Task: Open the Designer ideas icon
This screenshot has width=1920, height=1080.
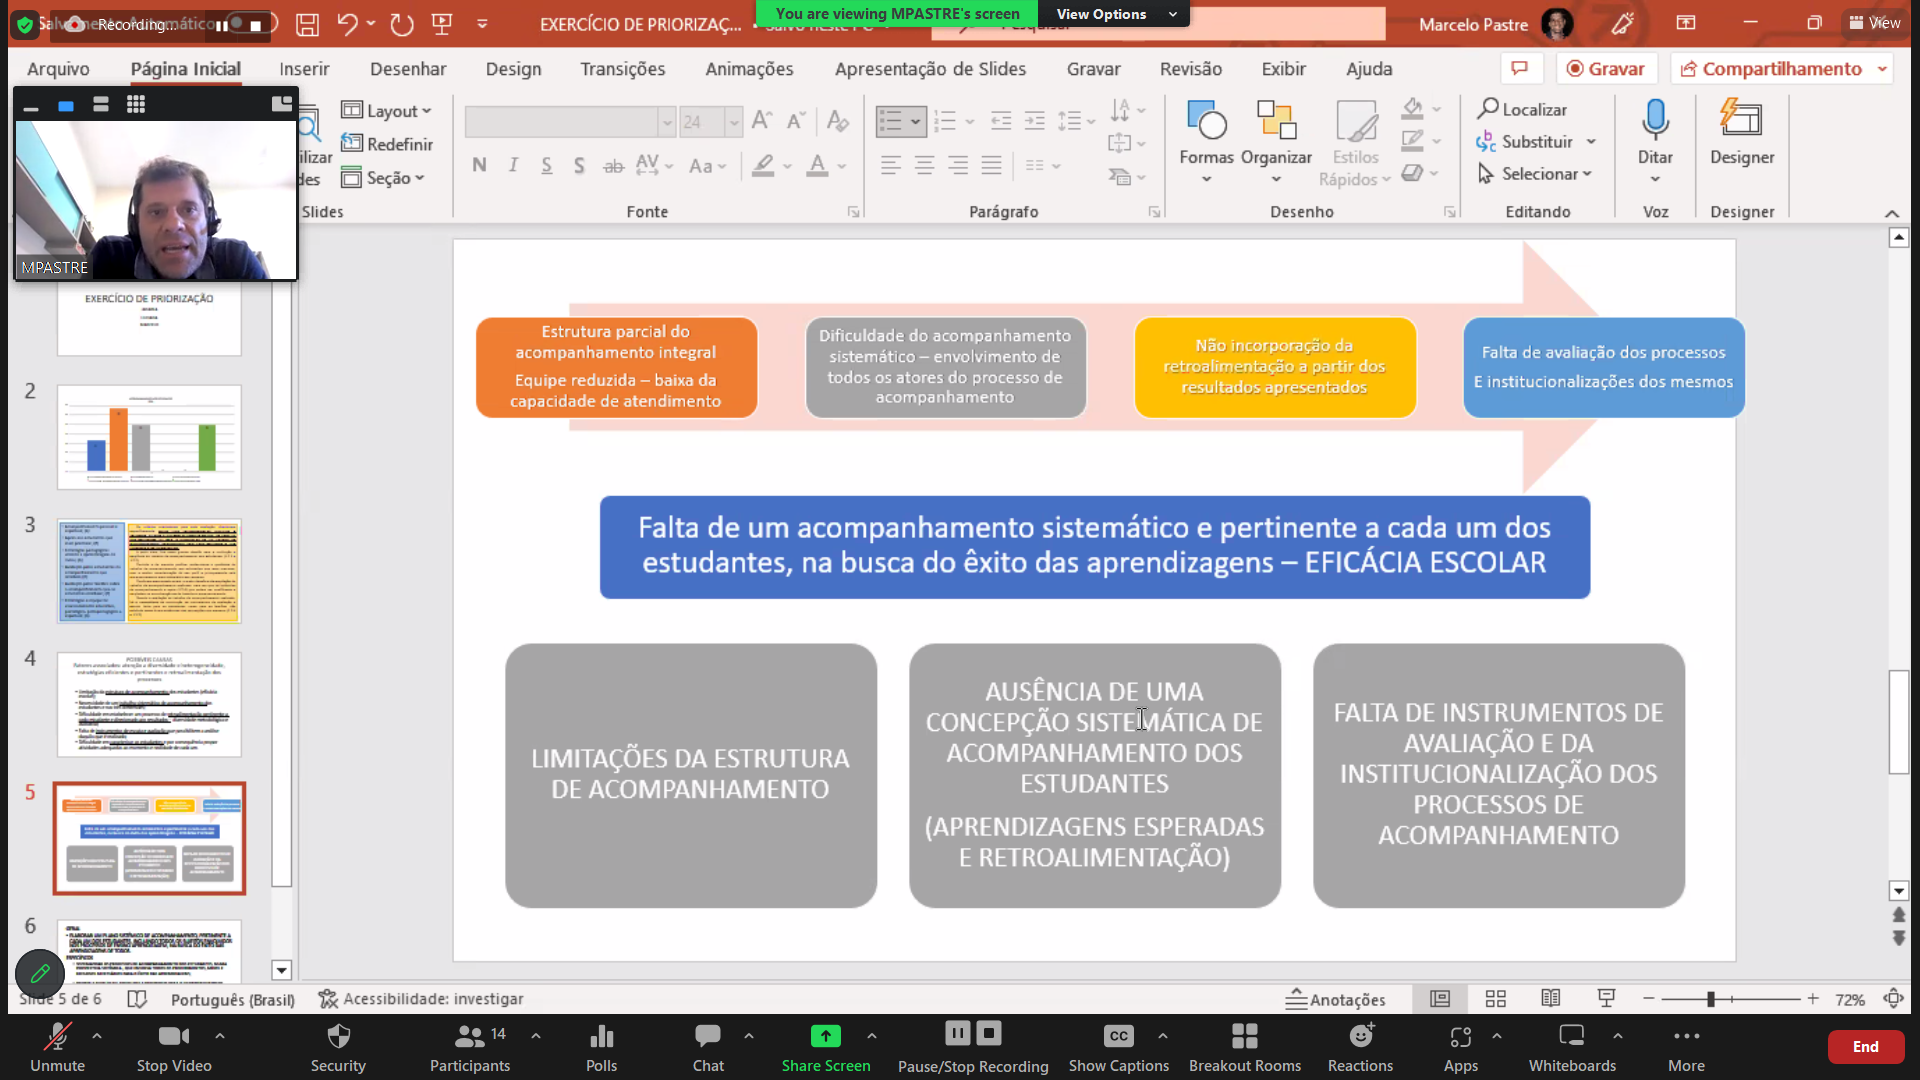Action: click(x=1742, y=132)
